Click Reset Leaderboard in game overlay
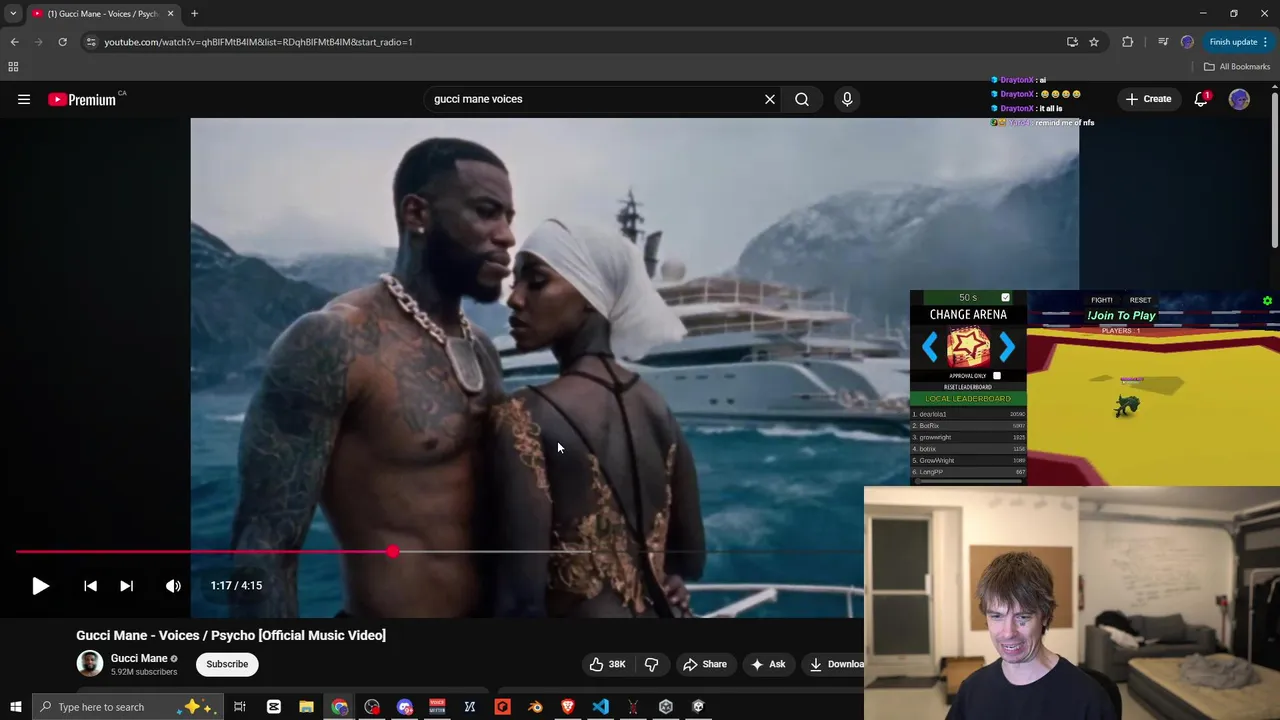1280x720 pixels. pyautogui.click(x=968, y=387)
